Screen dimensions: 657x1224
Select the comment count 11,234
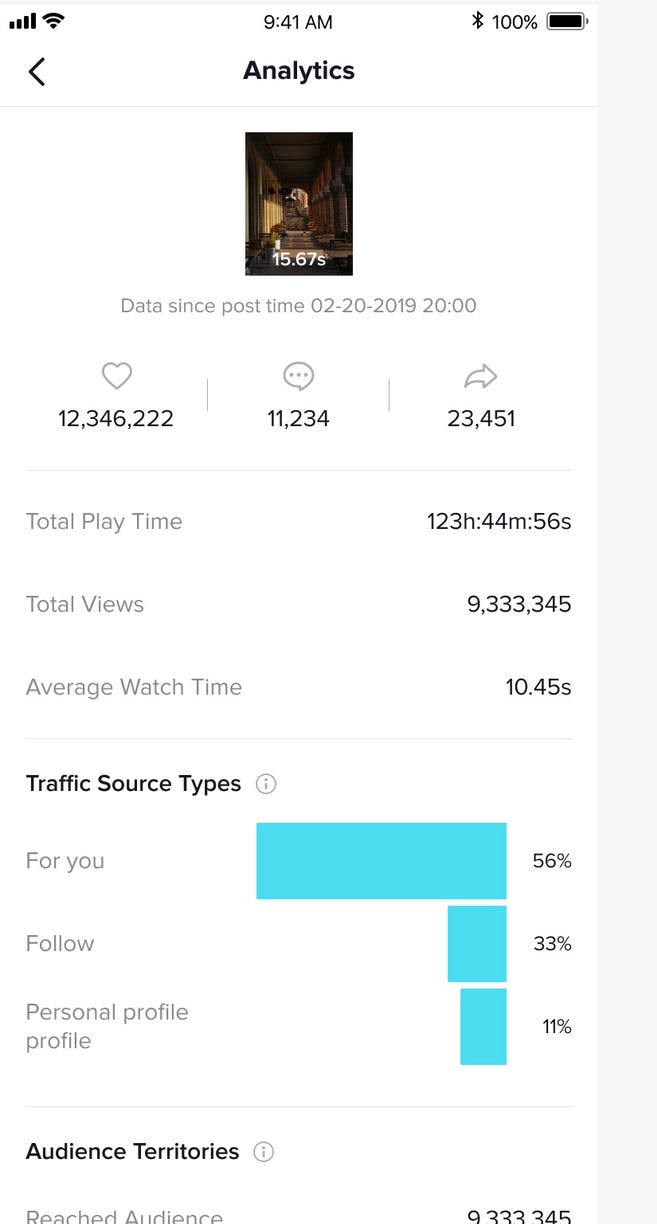pyautogui.click(x=298, y=418)
